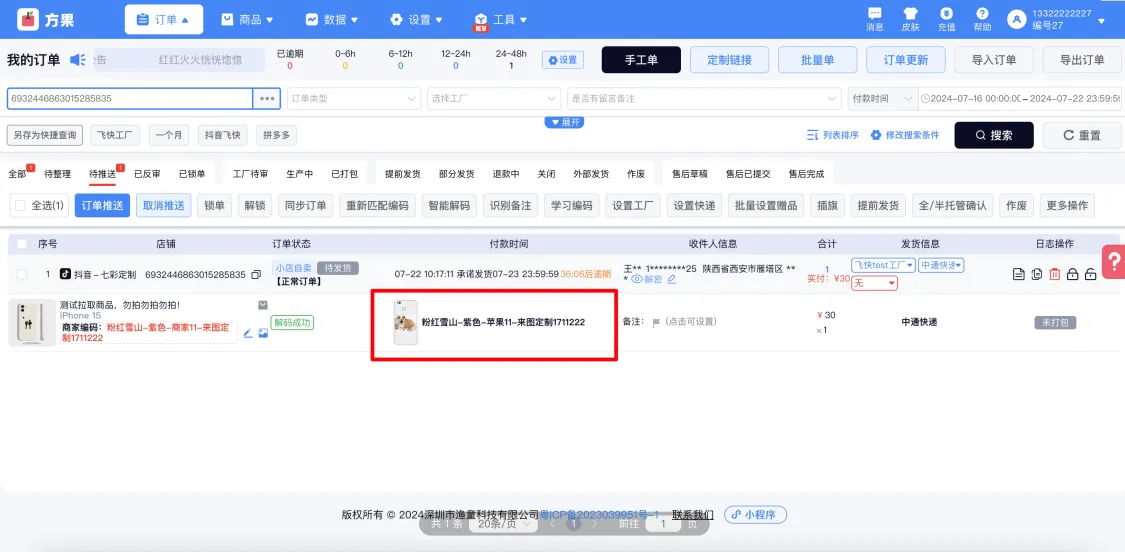Open the 订单 top menu

[x=164, y=19]
